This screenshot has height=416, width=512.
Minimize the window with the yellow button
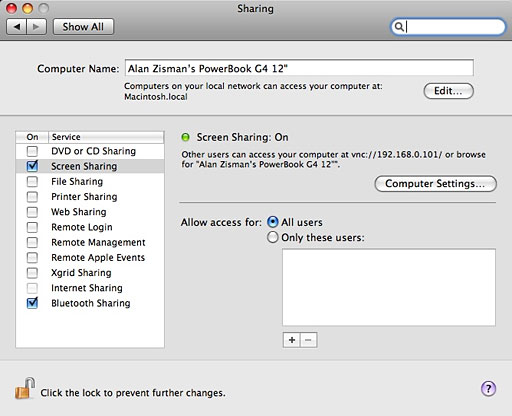[28, 8]
